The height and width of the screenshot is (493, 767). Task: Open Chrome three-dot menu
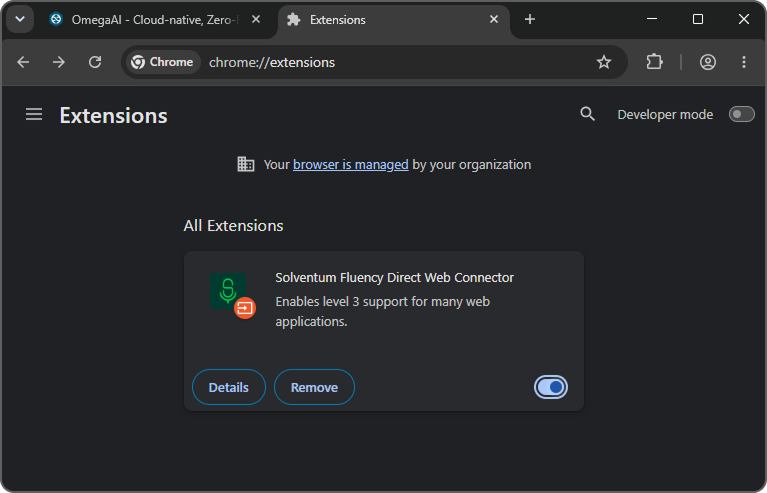[x=744, y=62]
